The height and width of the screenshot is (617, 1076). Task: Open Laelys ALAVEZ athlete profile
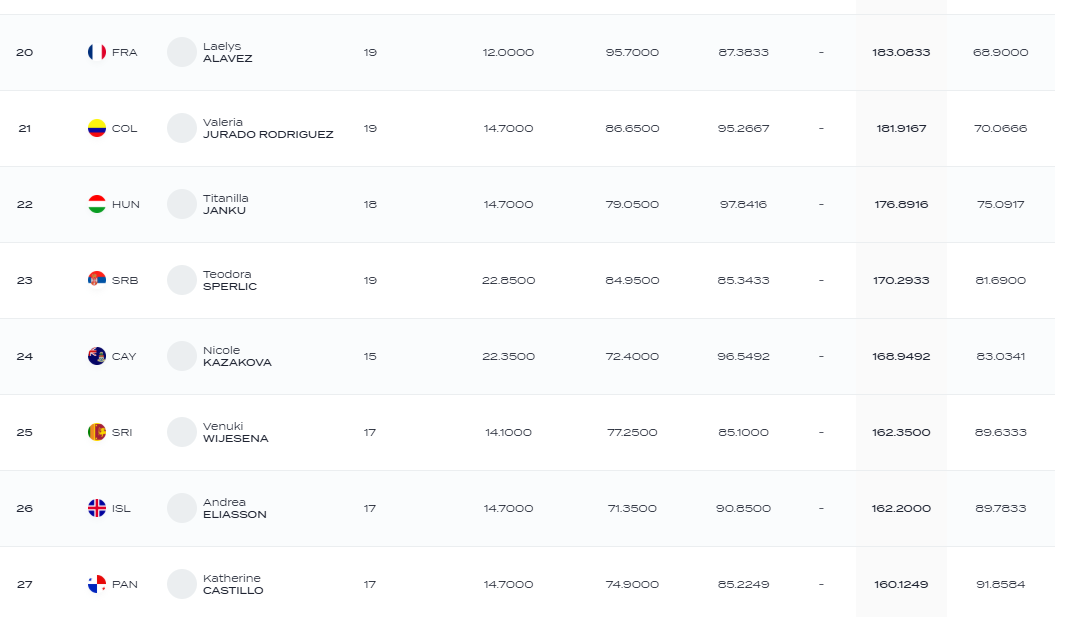tap(227, 52)
